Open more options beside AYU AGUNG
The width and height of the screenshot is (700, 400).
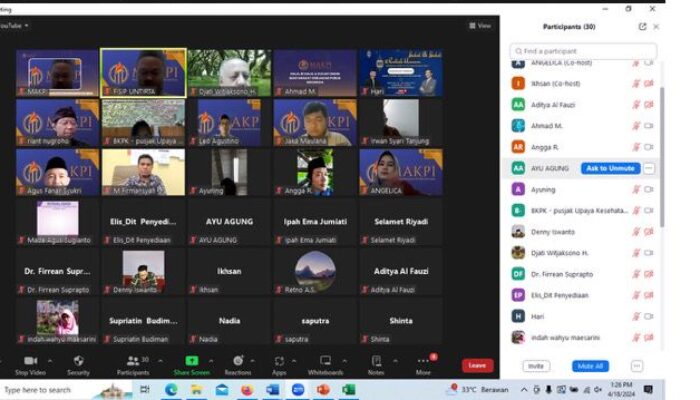pos(649,168)
